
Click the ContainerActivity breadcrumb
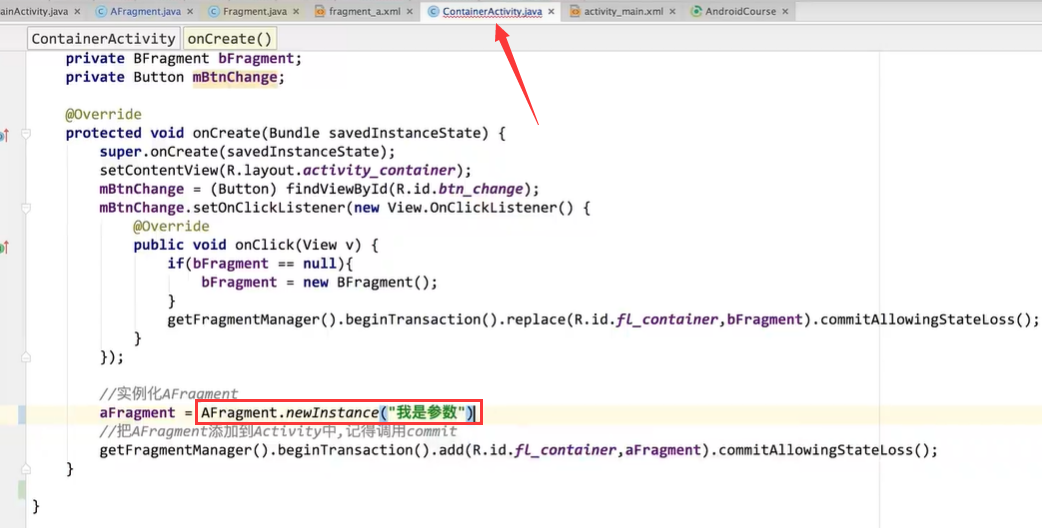pos(103,39)
